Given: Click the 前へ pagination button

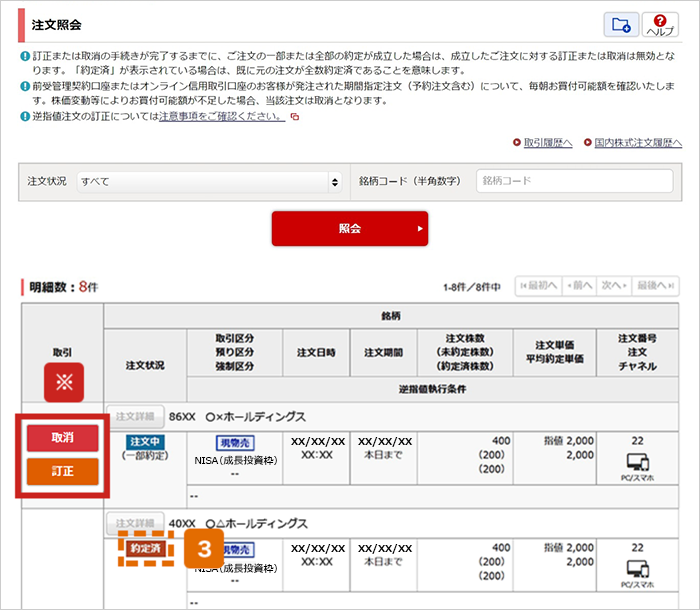Looking at the screenshot, I should 579,286.
